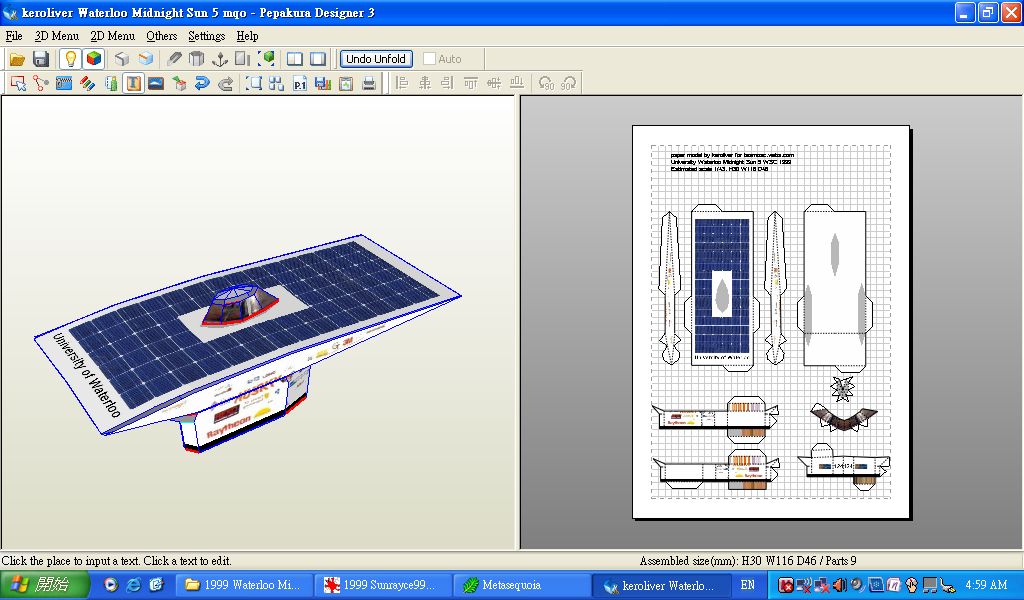The height and width of the screenshot is (600, 1024).
Task: Switch to 1999 Sunrayce99 taskbar item
Action: coord(383,585)
